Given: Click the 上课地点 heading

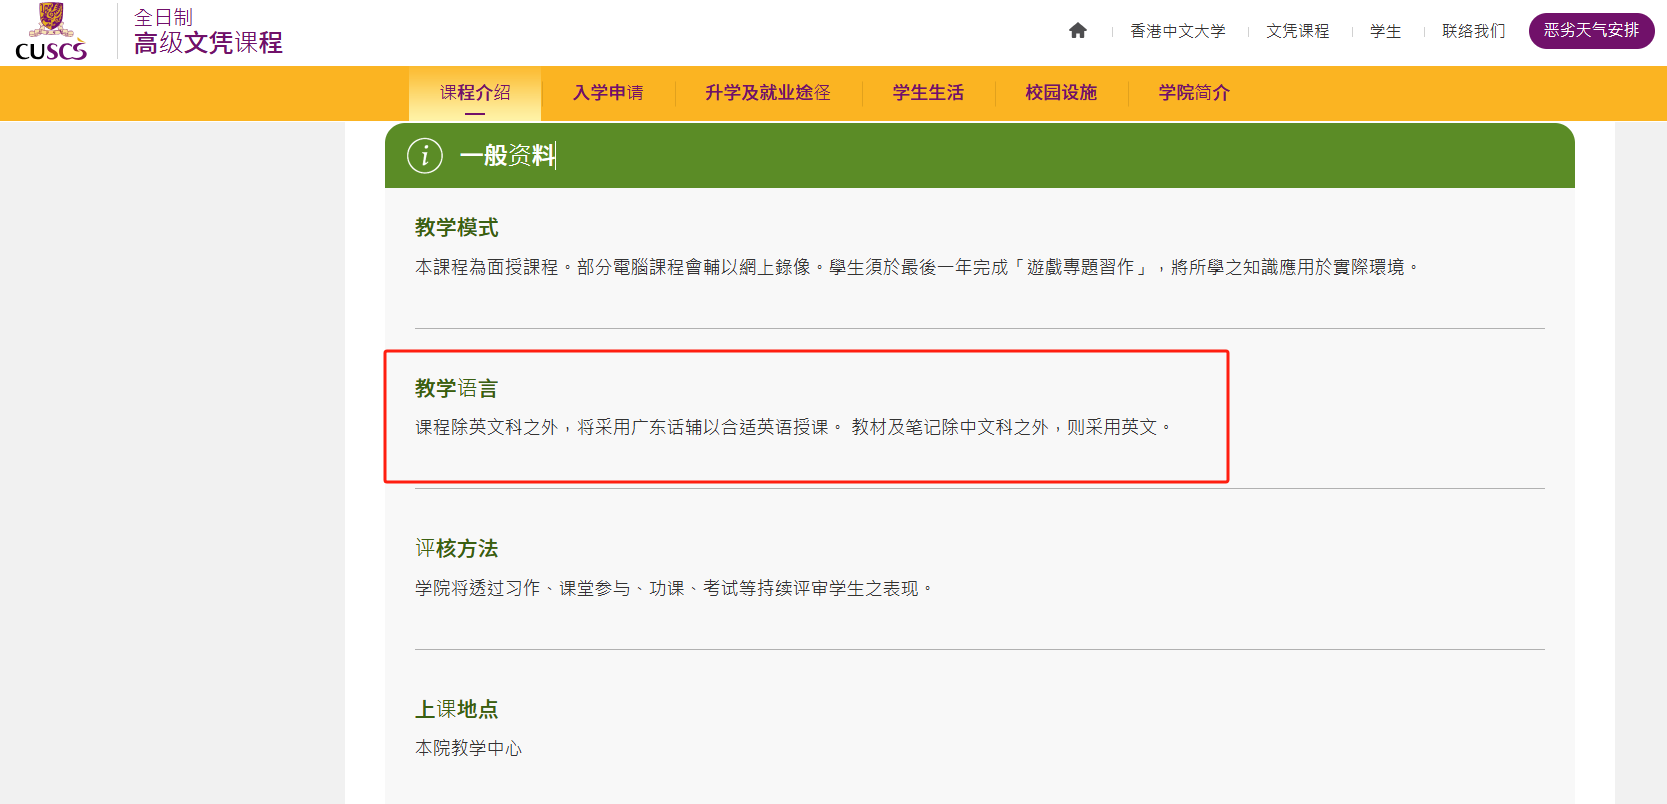Looking at the screenshot, I should click(457, 709).
